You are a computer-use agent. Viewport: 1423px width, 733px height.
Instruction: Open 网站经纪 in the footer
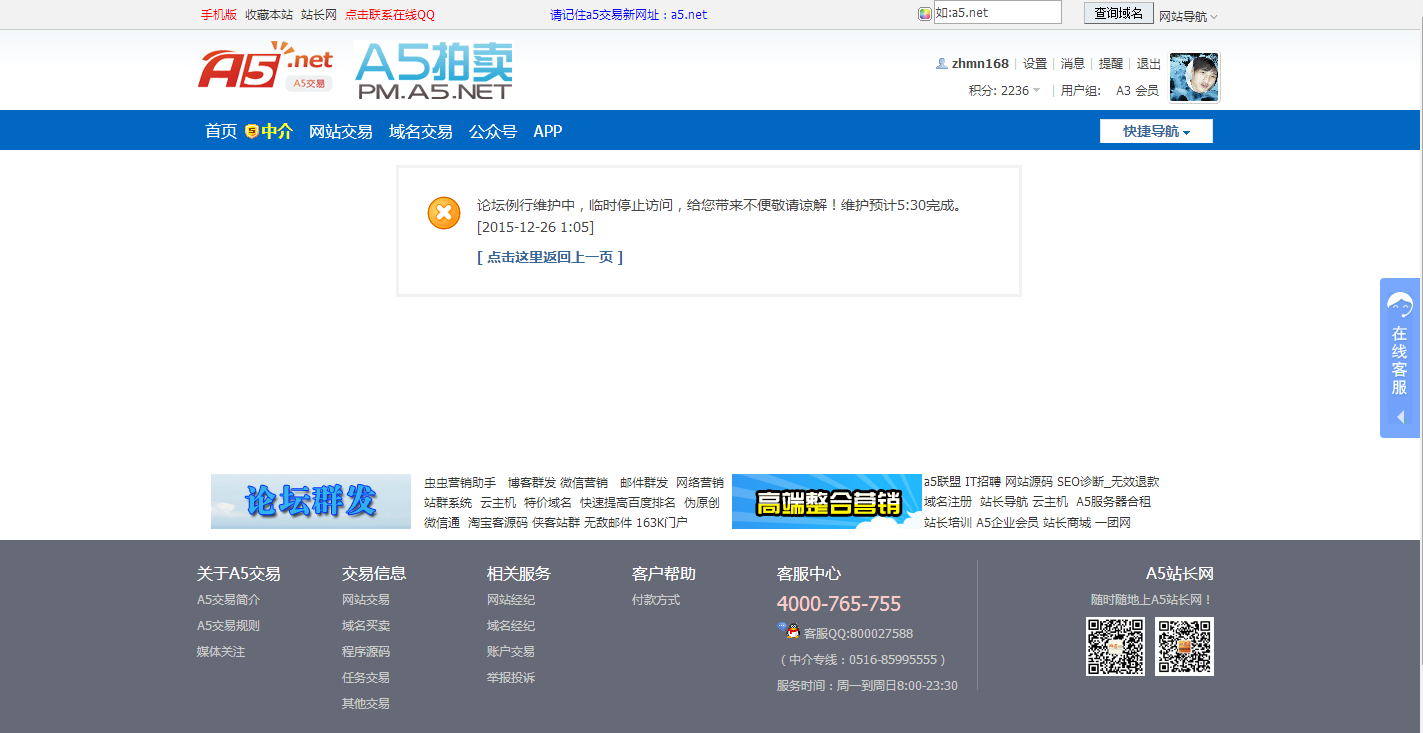(511, 600)
